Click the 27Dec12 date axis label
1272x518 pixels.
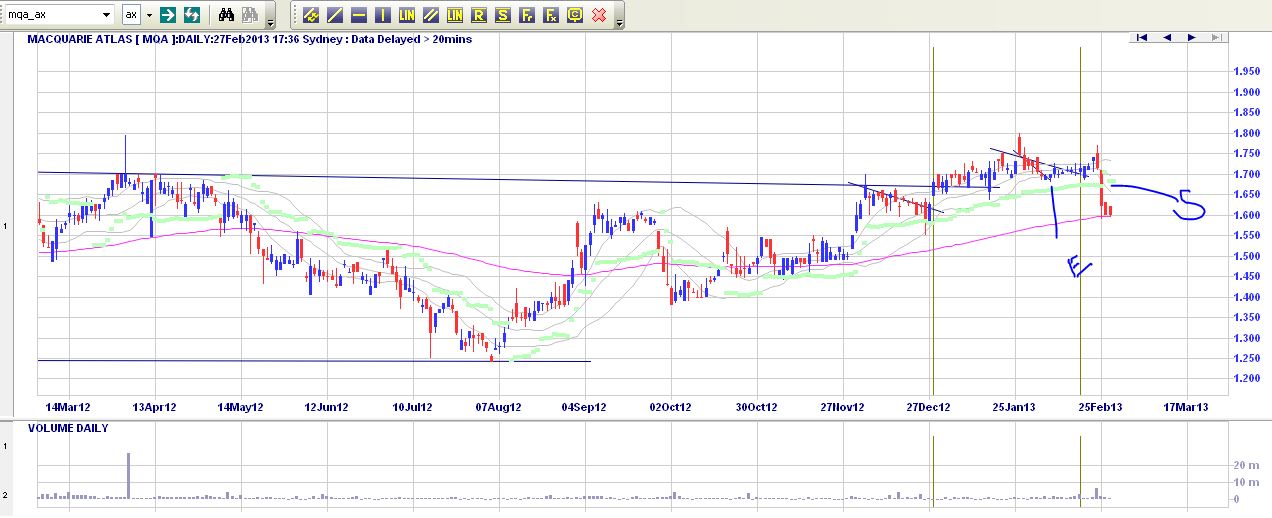coord(928,408)
